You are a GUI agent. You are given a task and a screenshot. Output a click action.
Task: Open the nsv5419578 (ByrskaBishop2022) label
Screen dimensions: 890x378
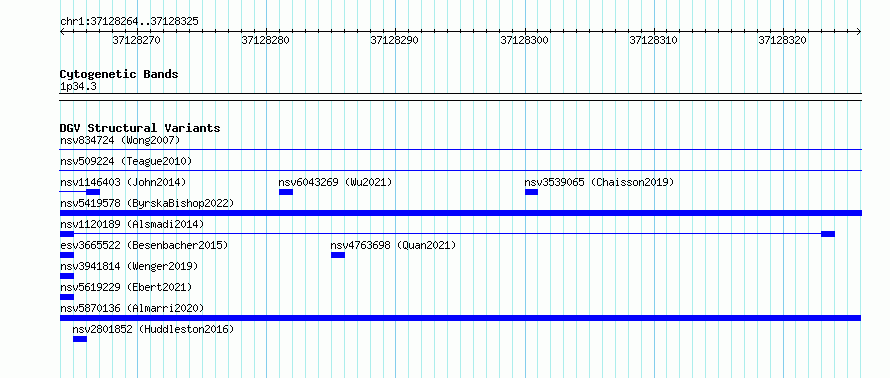click(x=147, y=203)
